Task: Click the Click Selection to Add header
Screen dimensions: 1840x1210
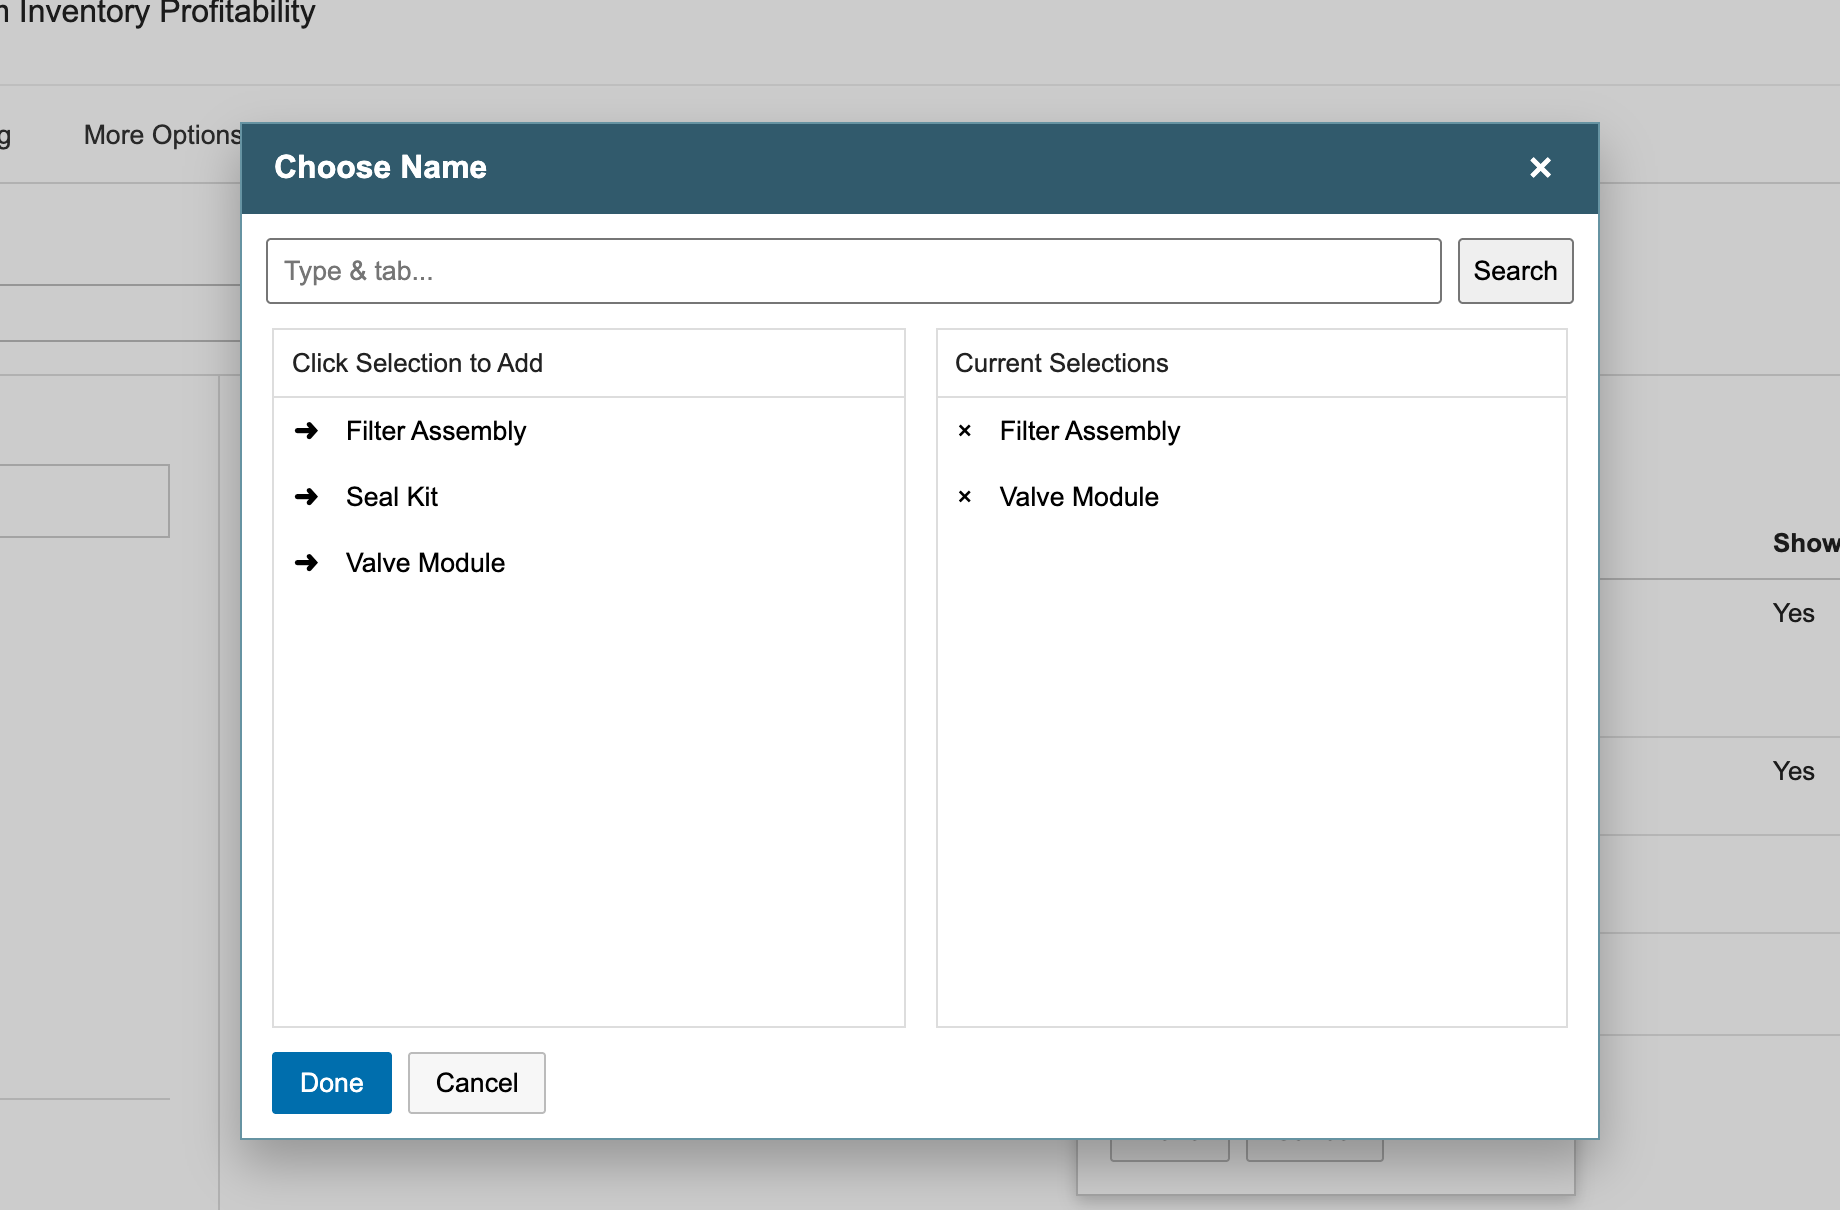Action: tap(417, 363)
